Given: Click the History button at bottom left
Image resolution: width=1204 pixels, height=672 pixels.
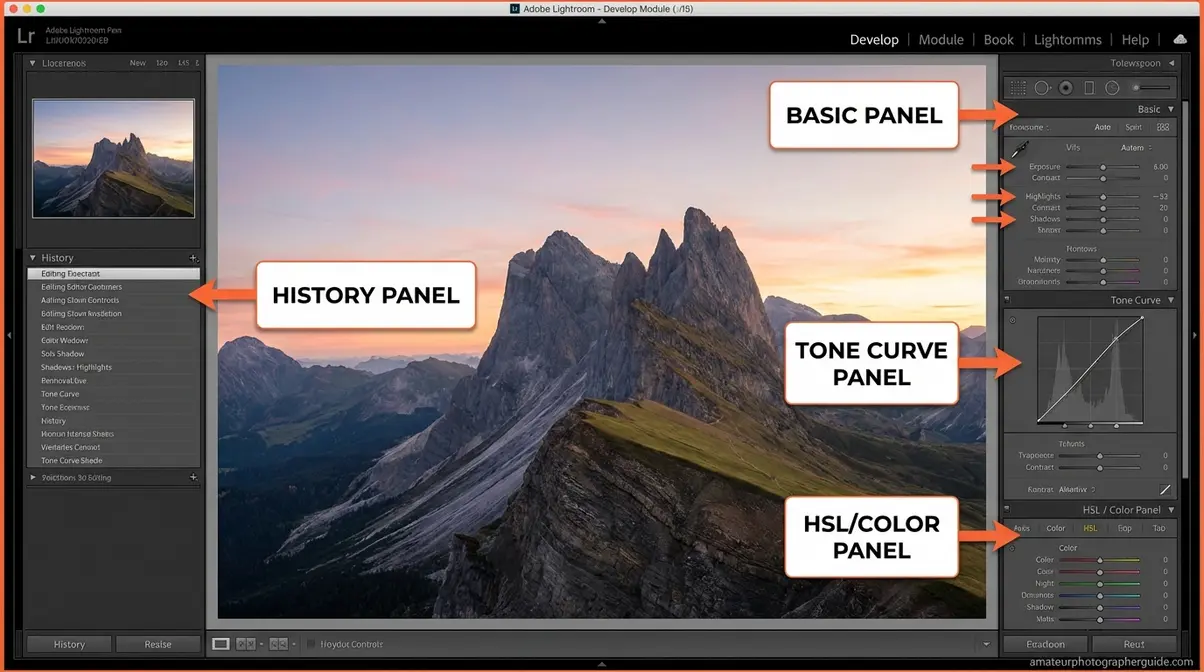Looking at the screenshot, I should point(68,644).
